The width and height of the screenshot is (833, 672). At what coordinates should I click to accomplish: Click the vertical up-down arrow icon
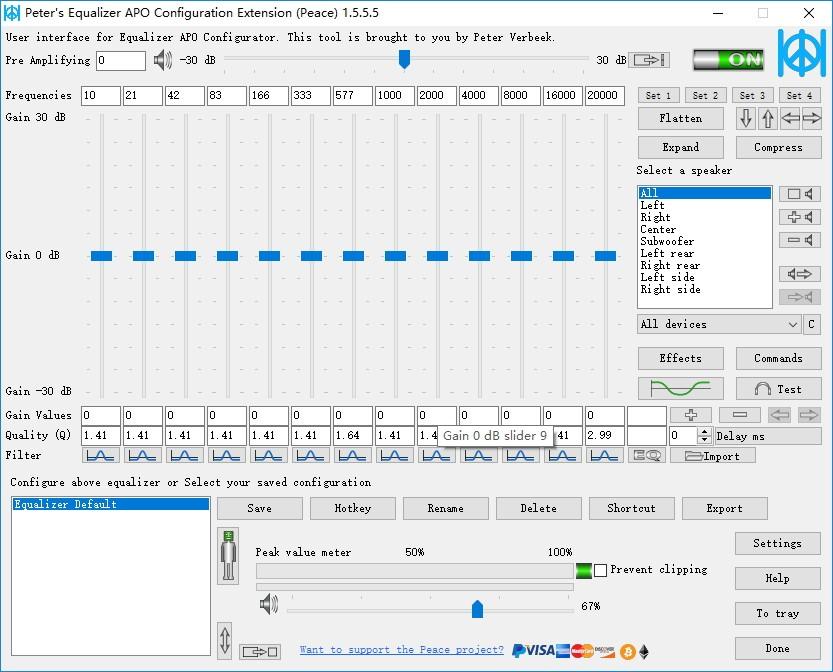pos(225,640)
